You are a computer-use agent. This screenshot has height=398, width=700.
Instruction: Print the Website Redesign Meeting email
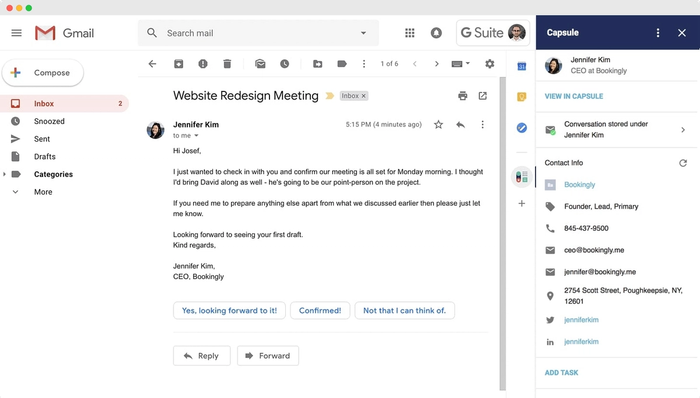462,95
